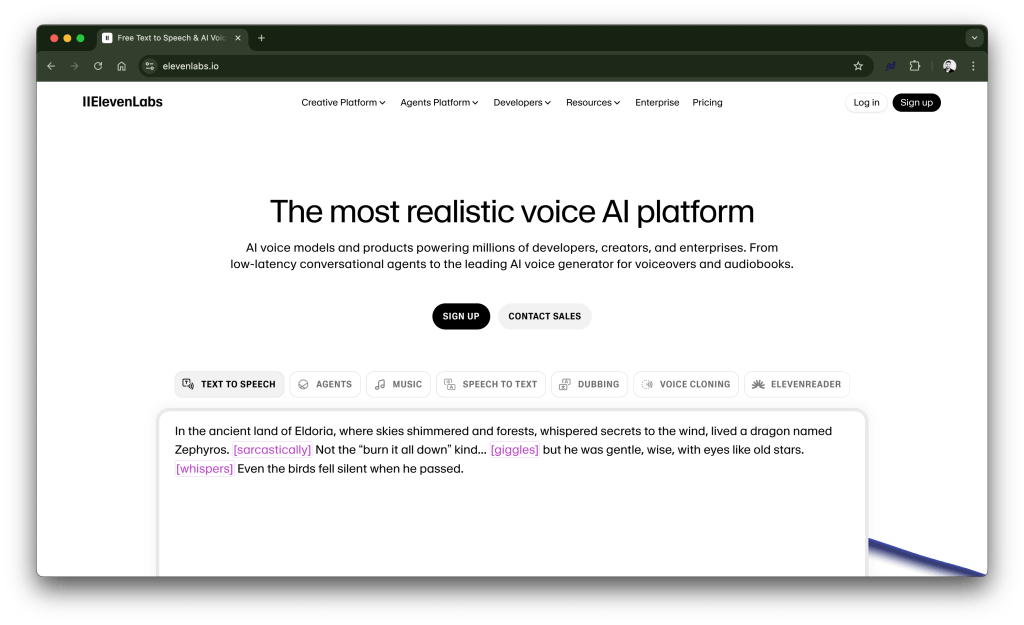Switch to the DUBBING tab
The height and width of the screenshot is (625, 1024).
pos(589,384)
